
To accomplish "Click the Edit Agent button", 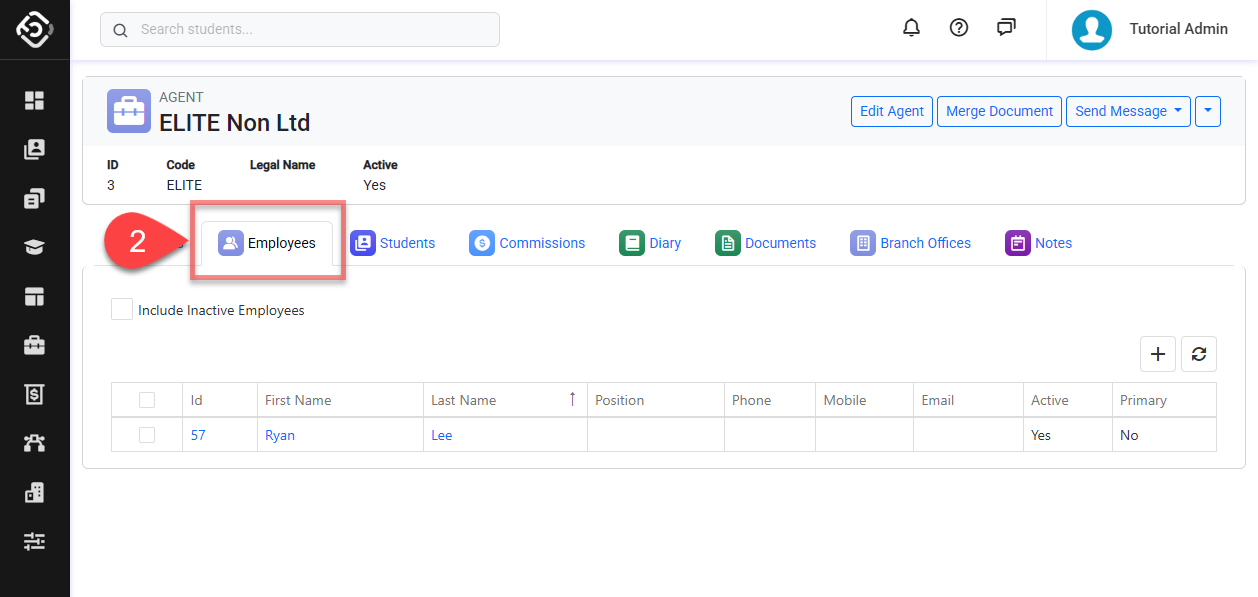I will (892, 111).
